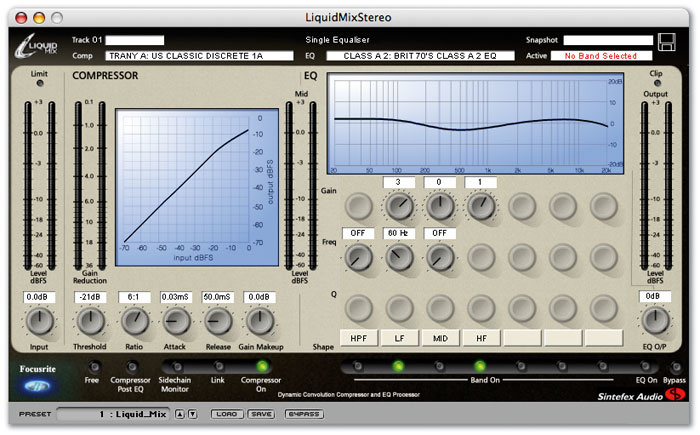Select the HPF shape button

359,338
